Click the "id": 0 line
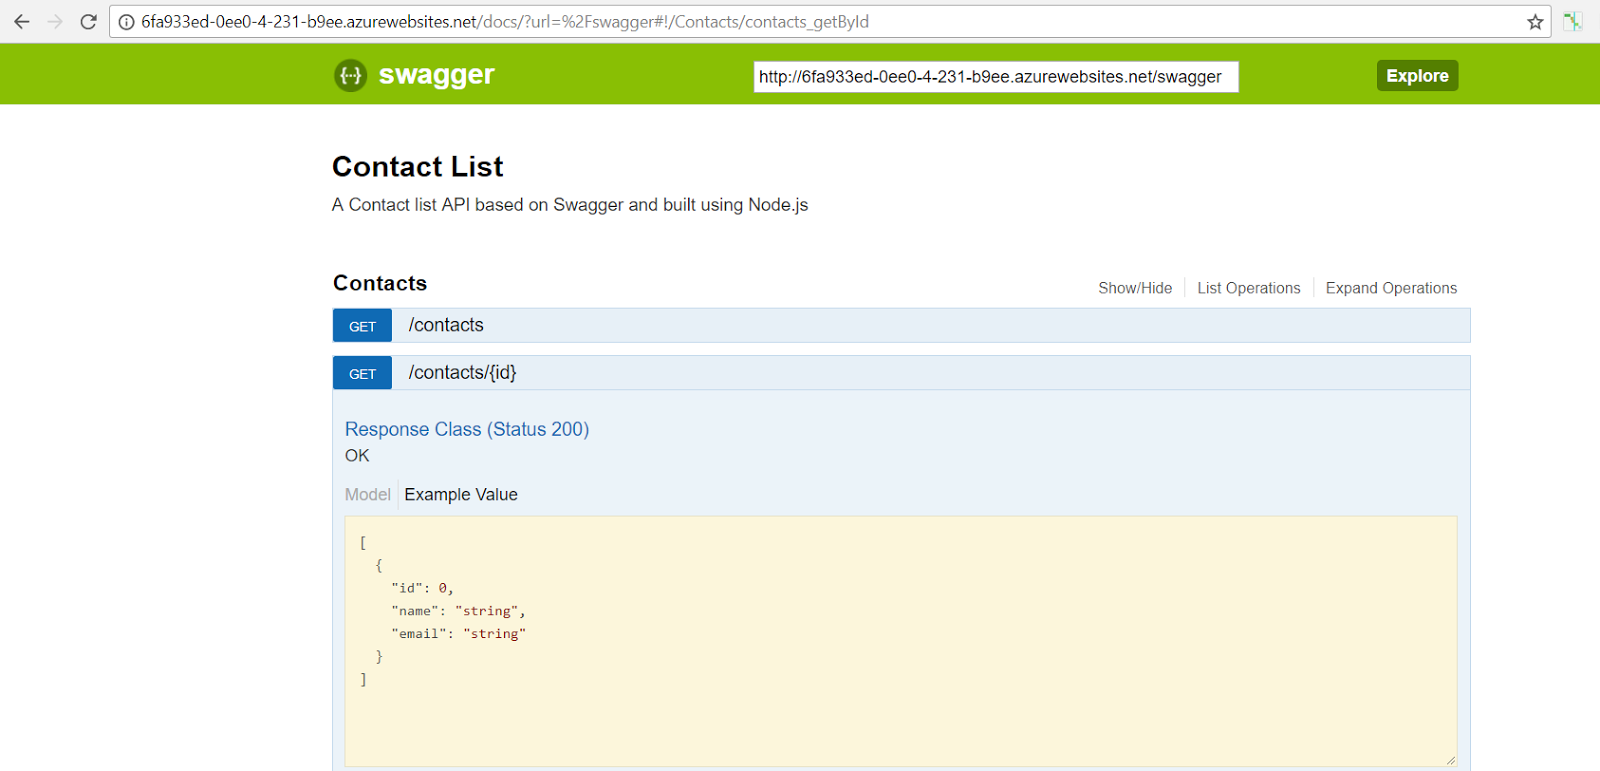The image size is (1600, 771). tap(422, 588)
